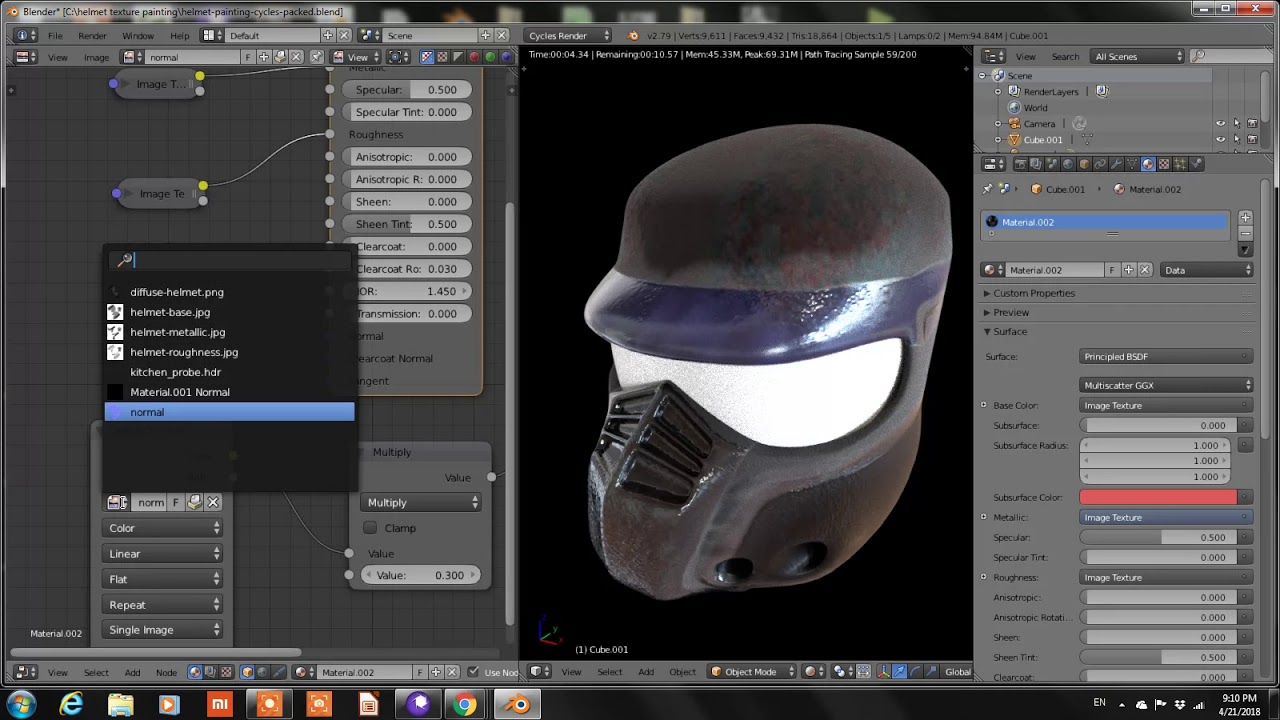This screenshot has height=720, width=1280.
Task: Open the Render properties tab icon
Action: [x=1020, y=164]
